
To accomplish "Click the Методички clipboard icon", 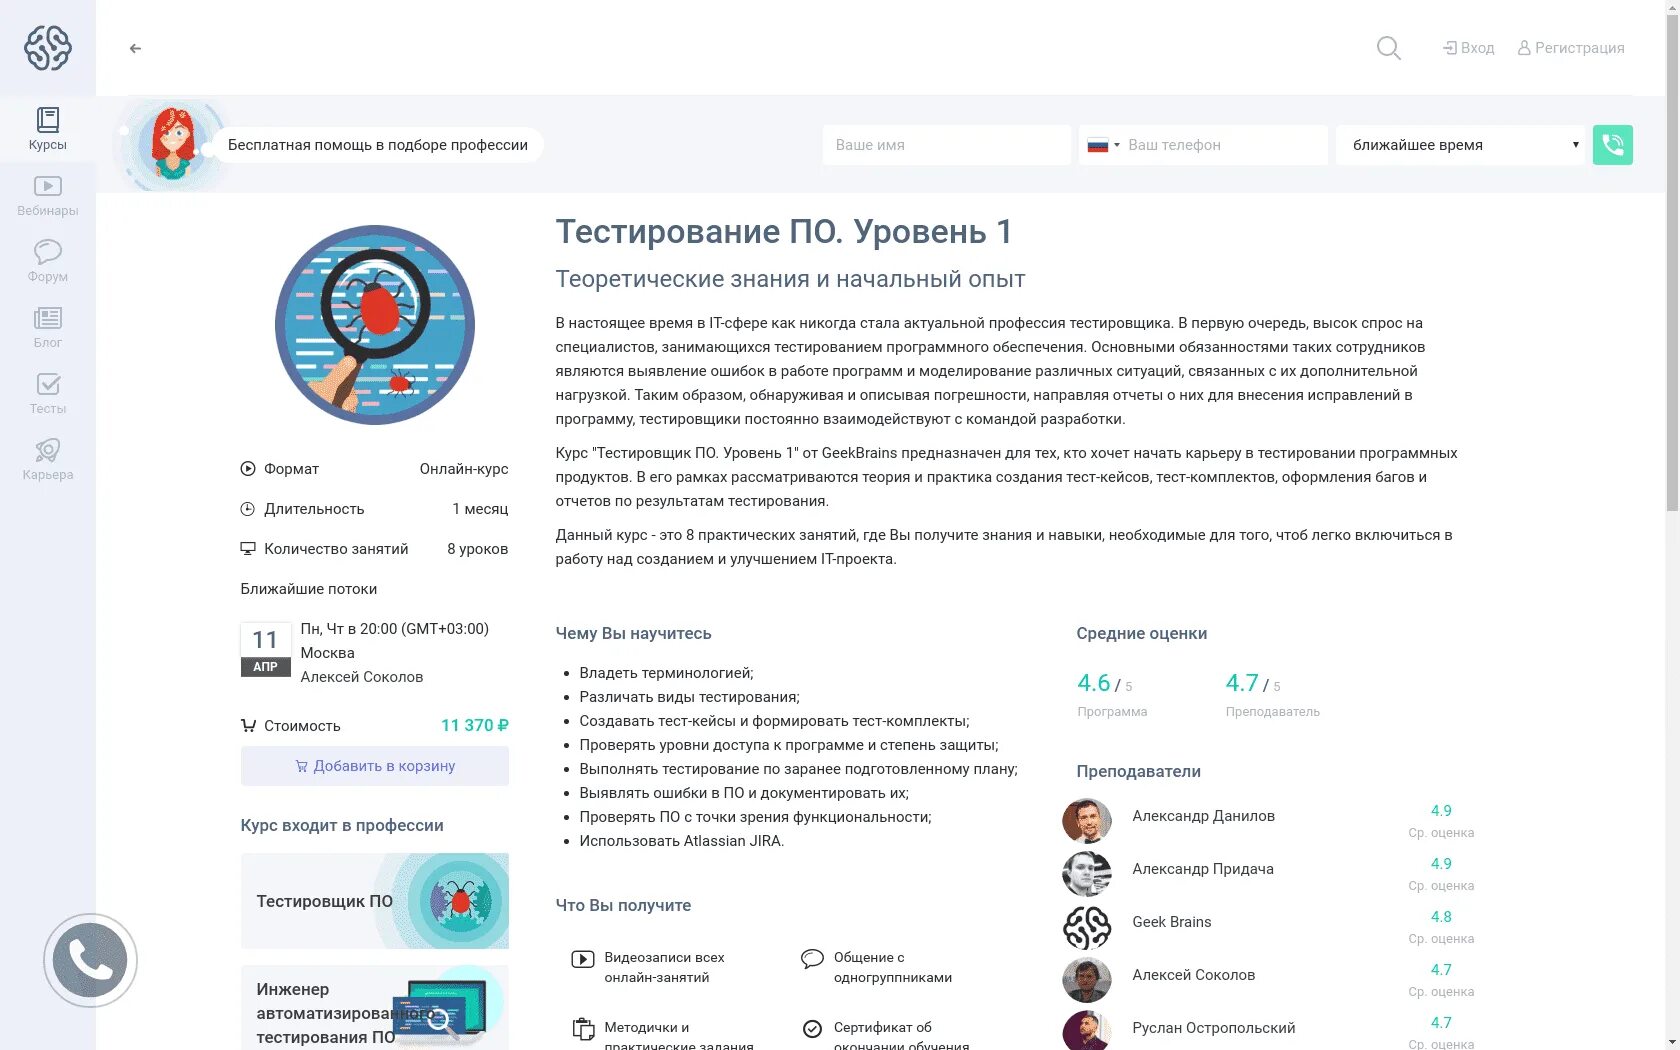I will pyautogui.click(x=583, y=1029).
